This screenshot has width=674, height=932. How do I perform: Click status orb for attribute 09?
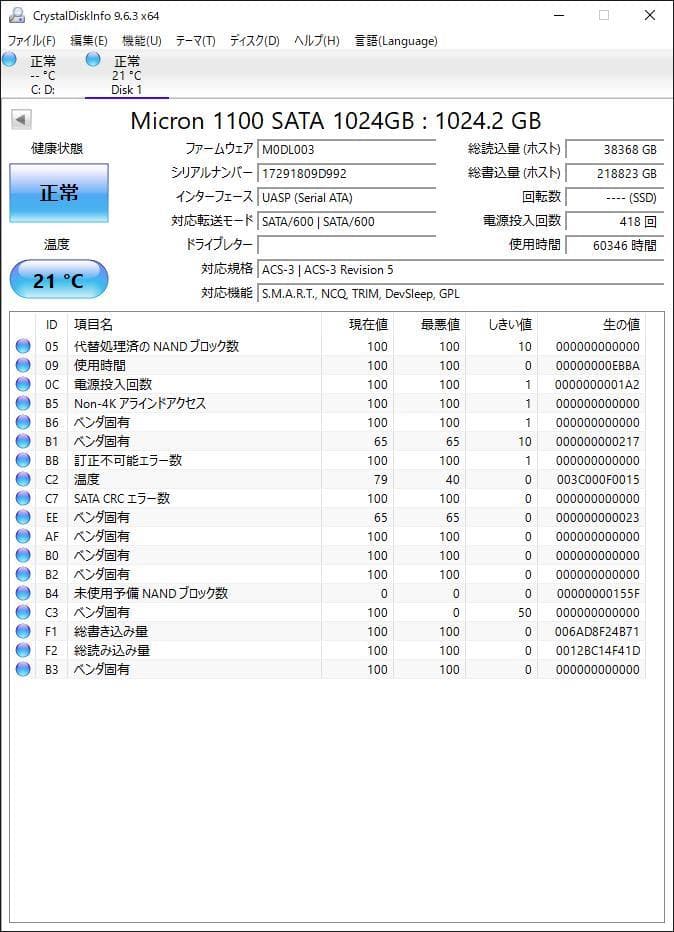23,365
